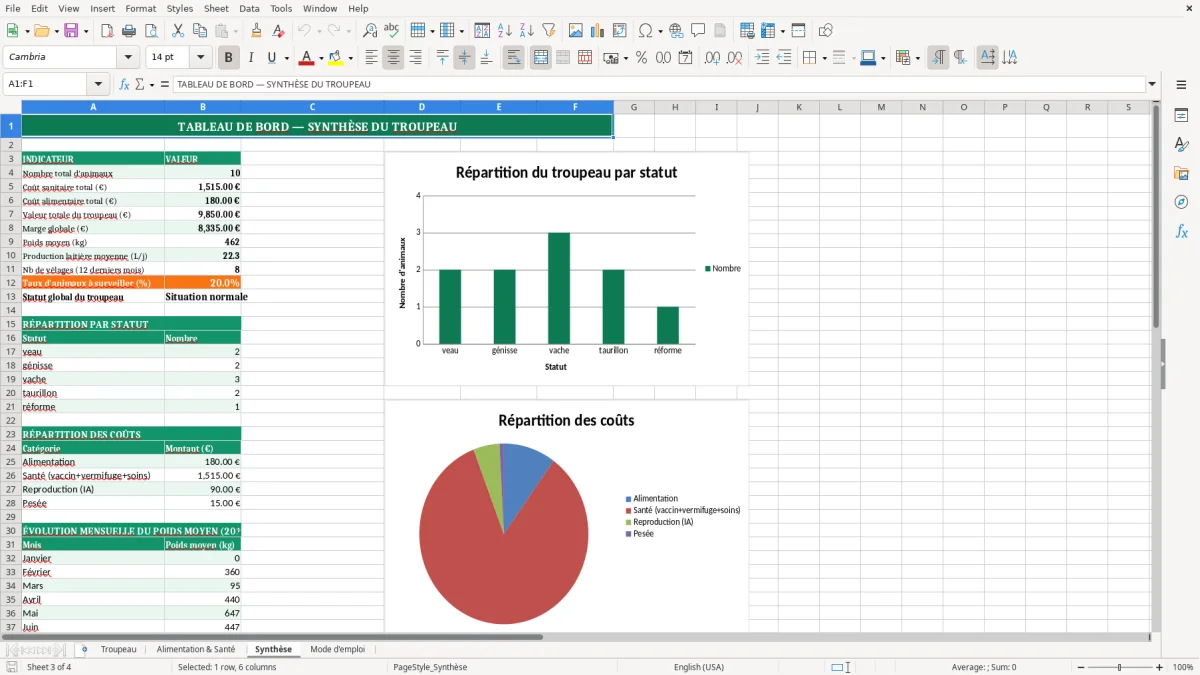Open Find & Replace icon
The height and width of the screenshot is (675, 1200).
click(370, 31)
